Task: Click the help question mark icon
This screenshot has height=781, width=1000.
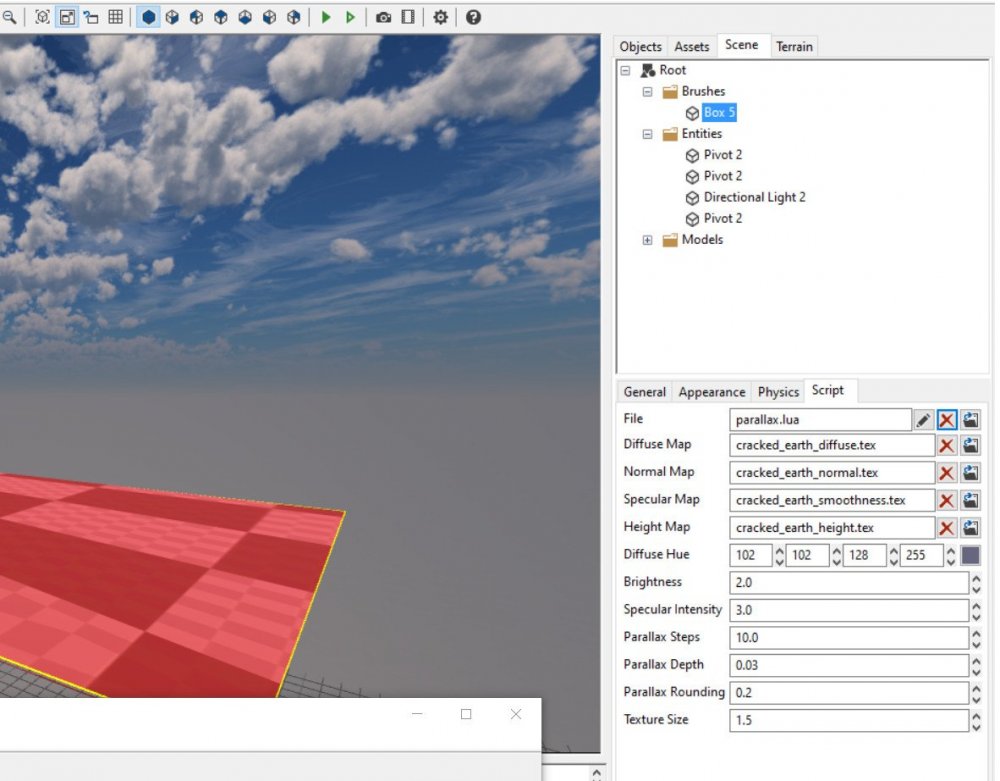Action: click(x=473, y=17)
